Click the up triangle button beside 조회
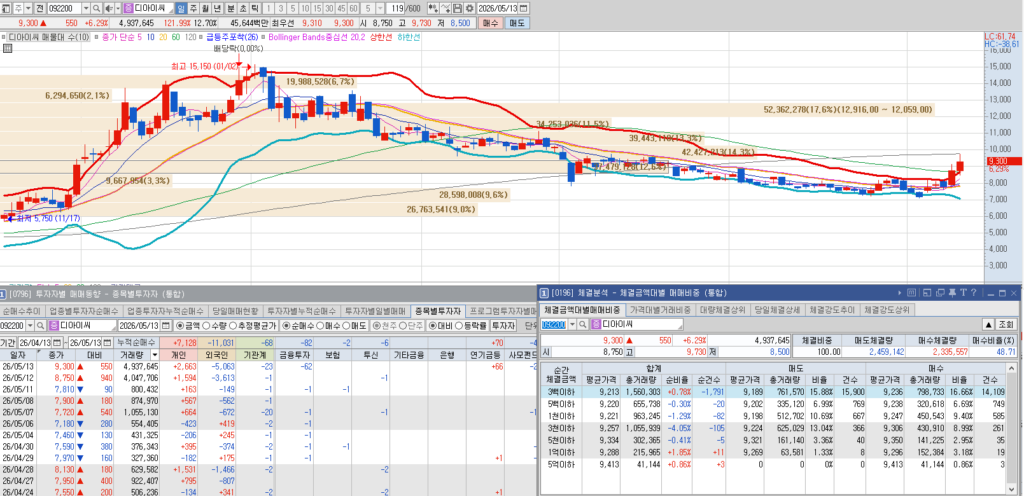This screenshot has width=1024, height=496. tap(989, 324)
